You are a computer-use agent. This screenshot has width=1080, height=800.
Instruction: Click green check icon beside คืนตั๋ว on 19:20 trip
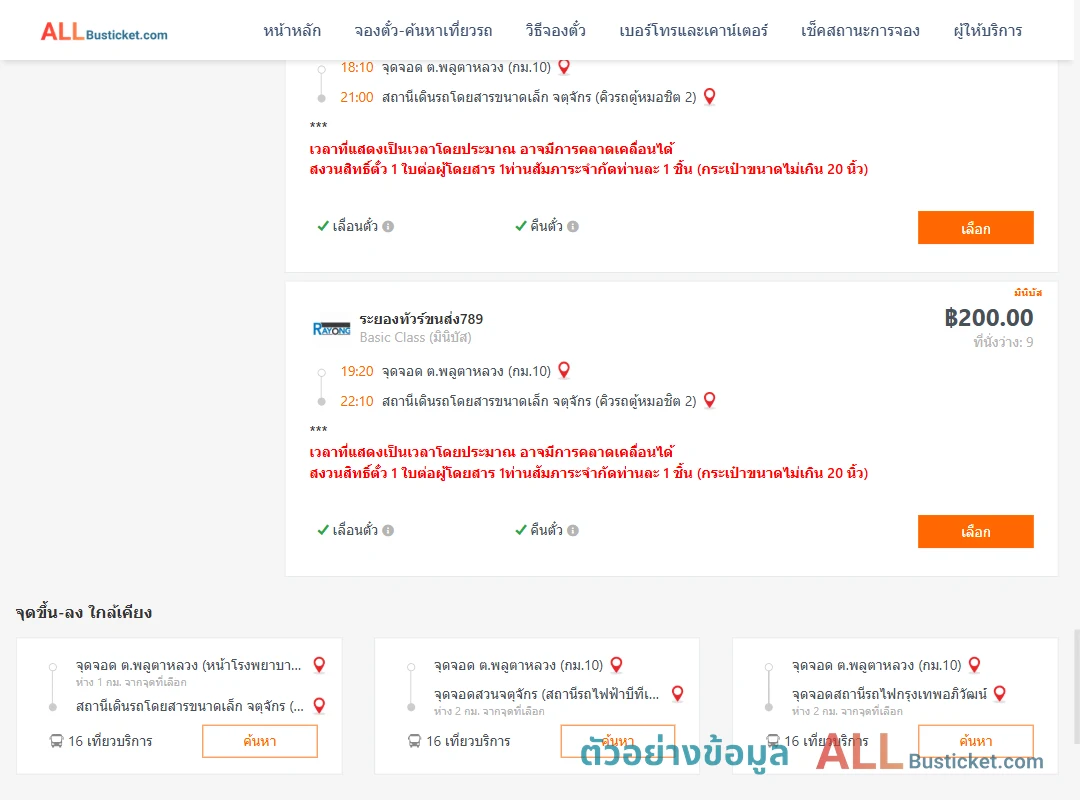521,530
